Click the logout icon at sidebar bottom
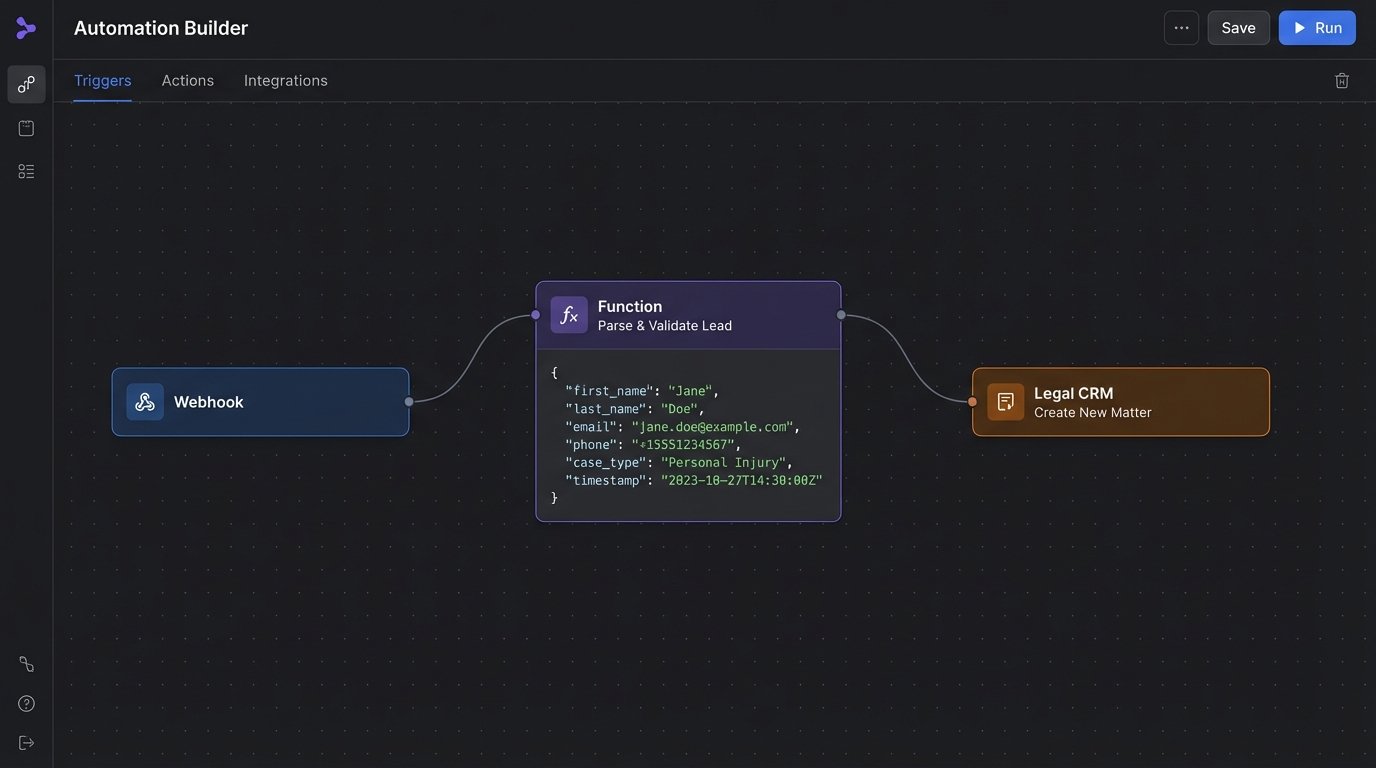Screen dimensions: 1376x768 pos(26,742)
